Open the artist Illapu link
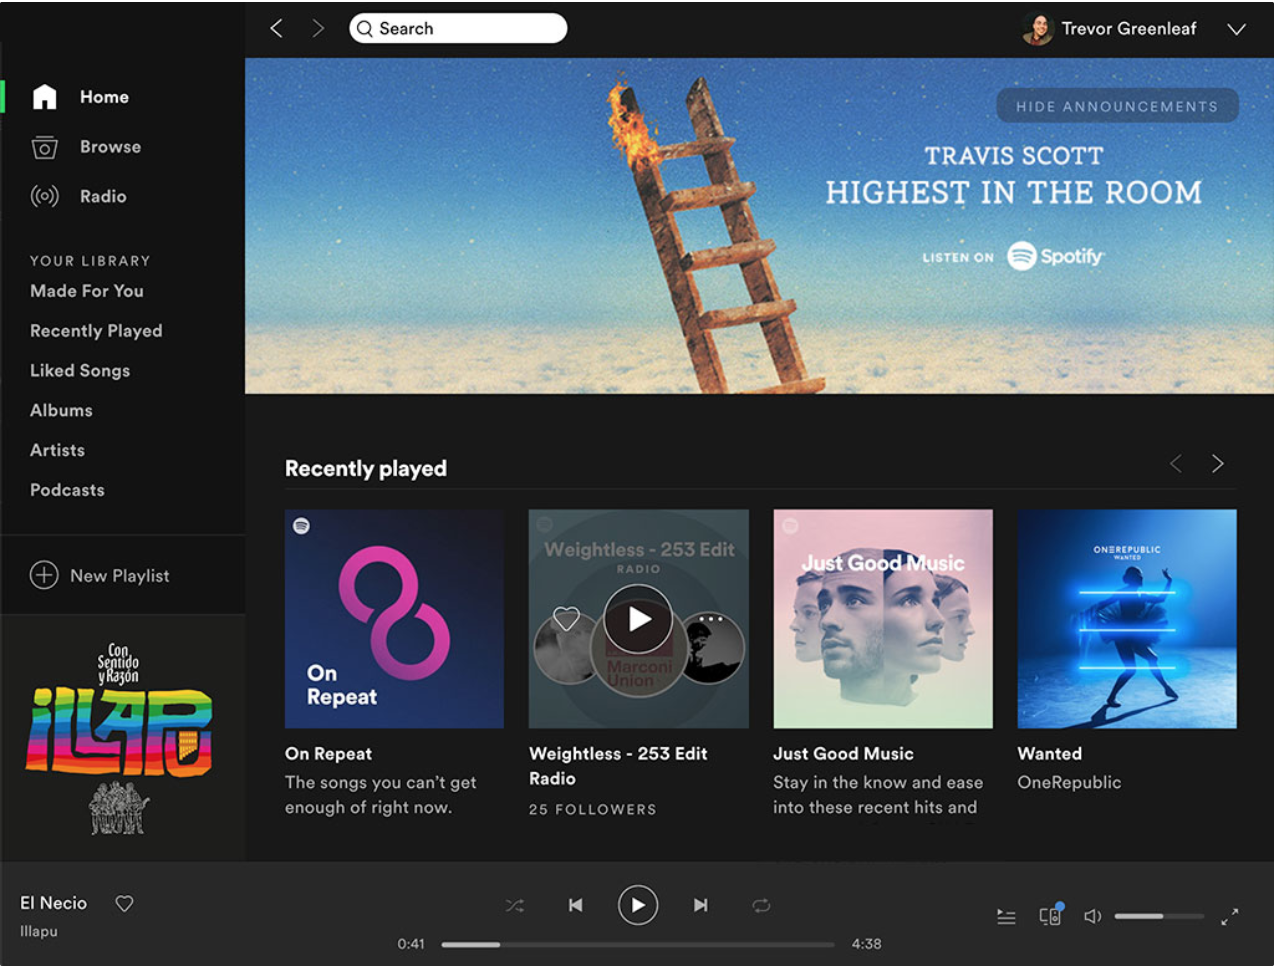The height and width of the screenshot is (970, 1280). pyautogui.click(x=39, y=931)
